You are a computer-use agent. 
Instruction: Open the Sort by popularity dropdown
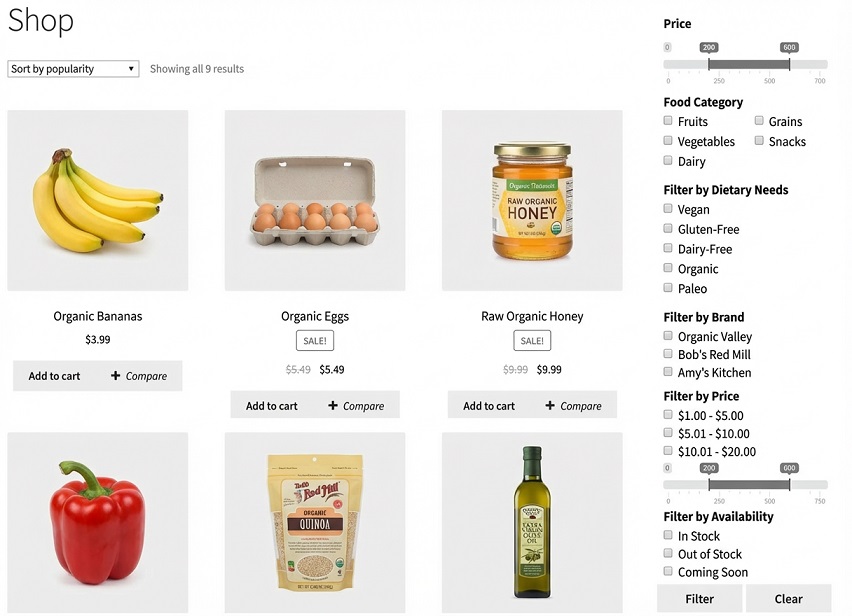71,68
